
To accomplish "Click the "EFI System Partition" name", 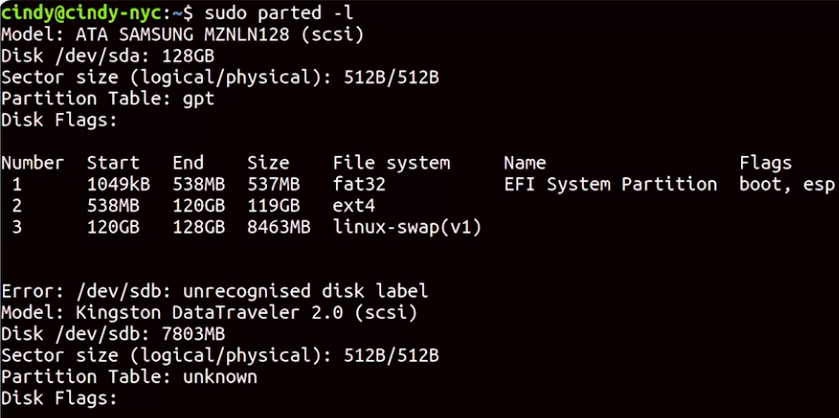I will tap(611, 184).
